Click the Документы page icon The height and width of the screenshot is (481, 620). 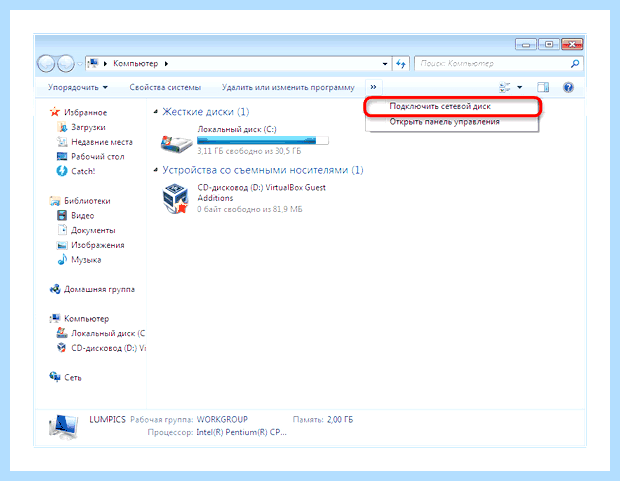(62, 230)
